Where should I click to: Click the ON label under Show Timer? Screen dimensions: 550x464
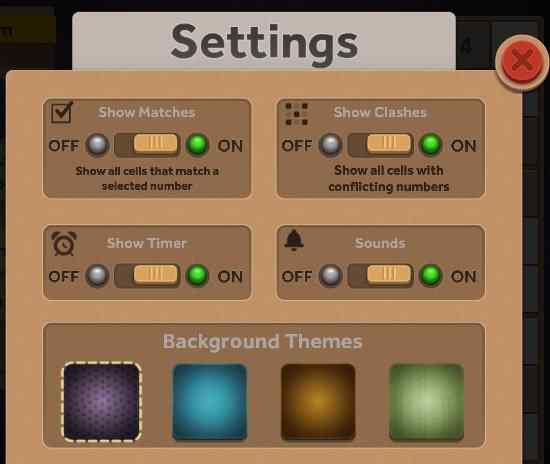230,277
